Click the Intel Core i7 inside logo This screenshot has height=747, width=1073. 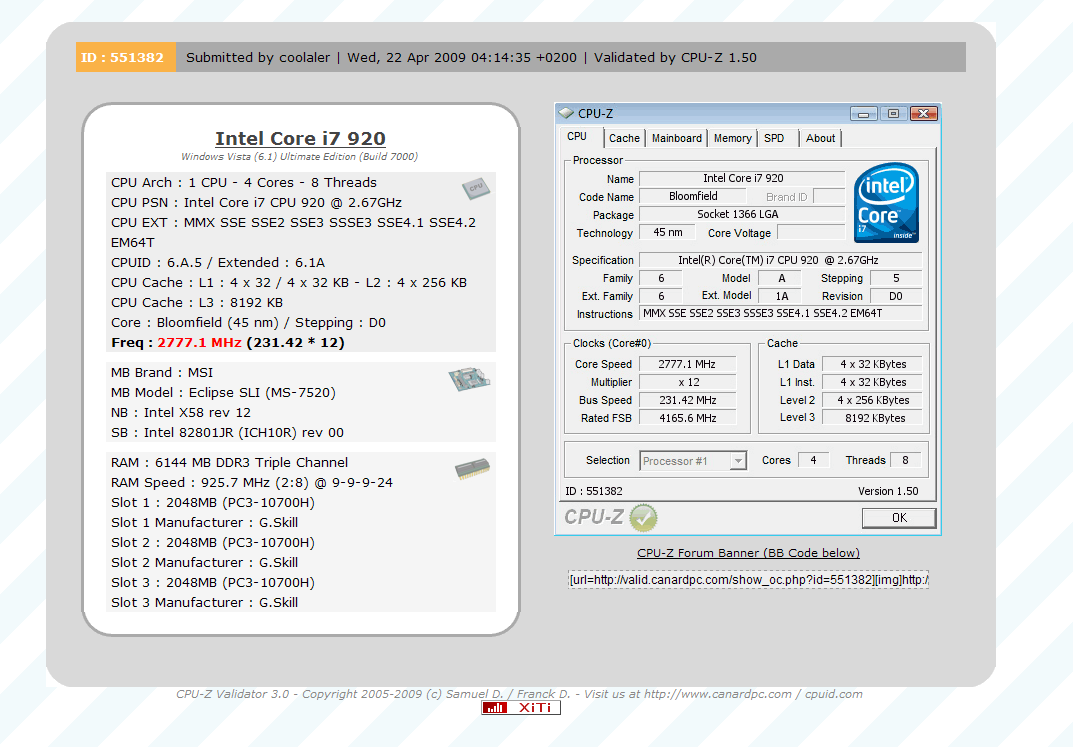click(x=886, y=202)
